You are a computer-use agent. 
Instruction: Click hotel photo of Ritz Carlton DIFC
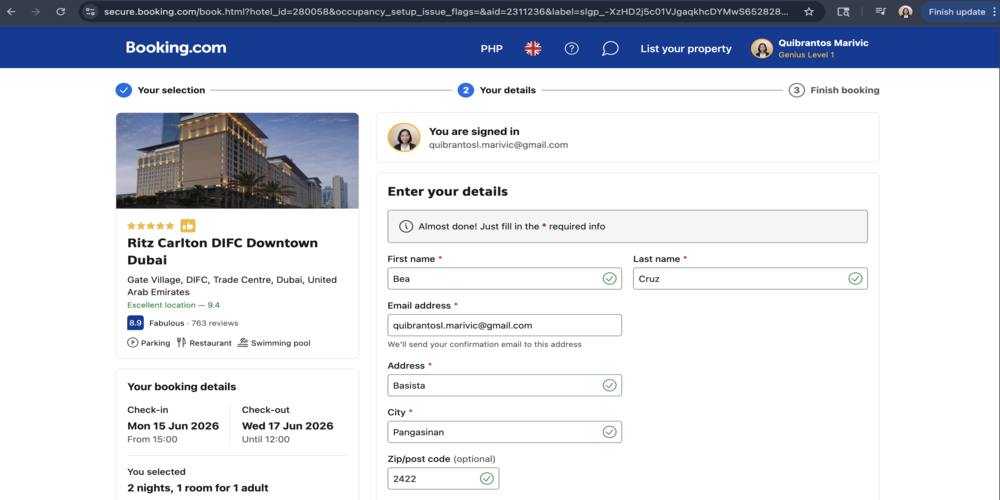(237, 161)
